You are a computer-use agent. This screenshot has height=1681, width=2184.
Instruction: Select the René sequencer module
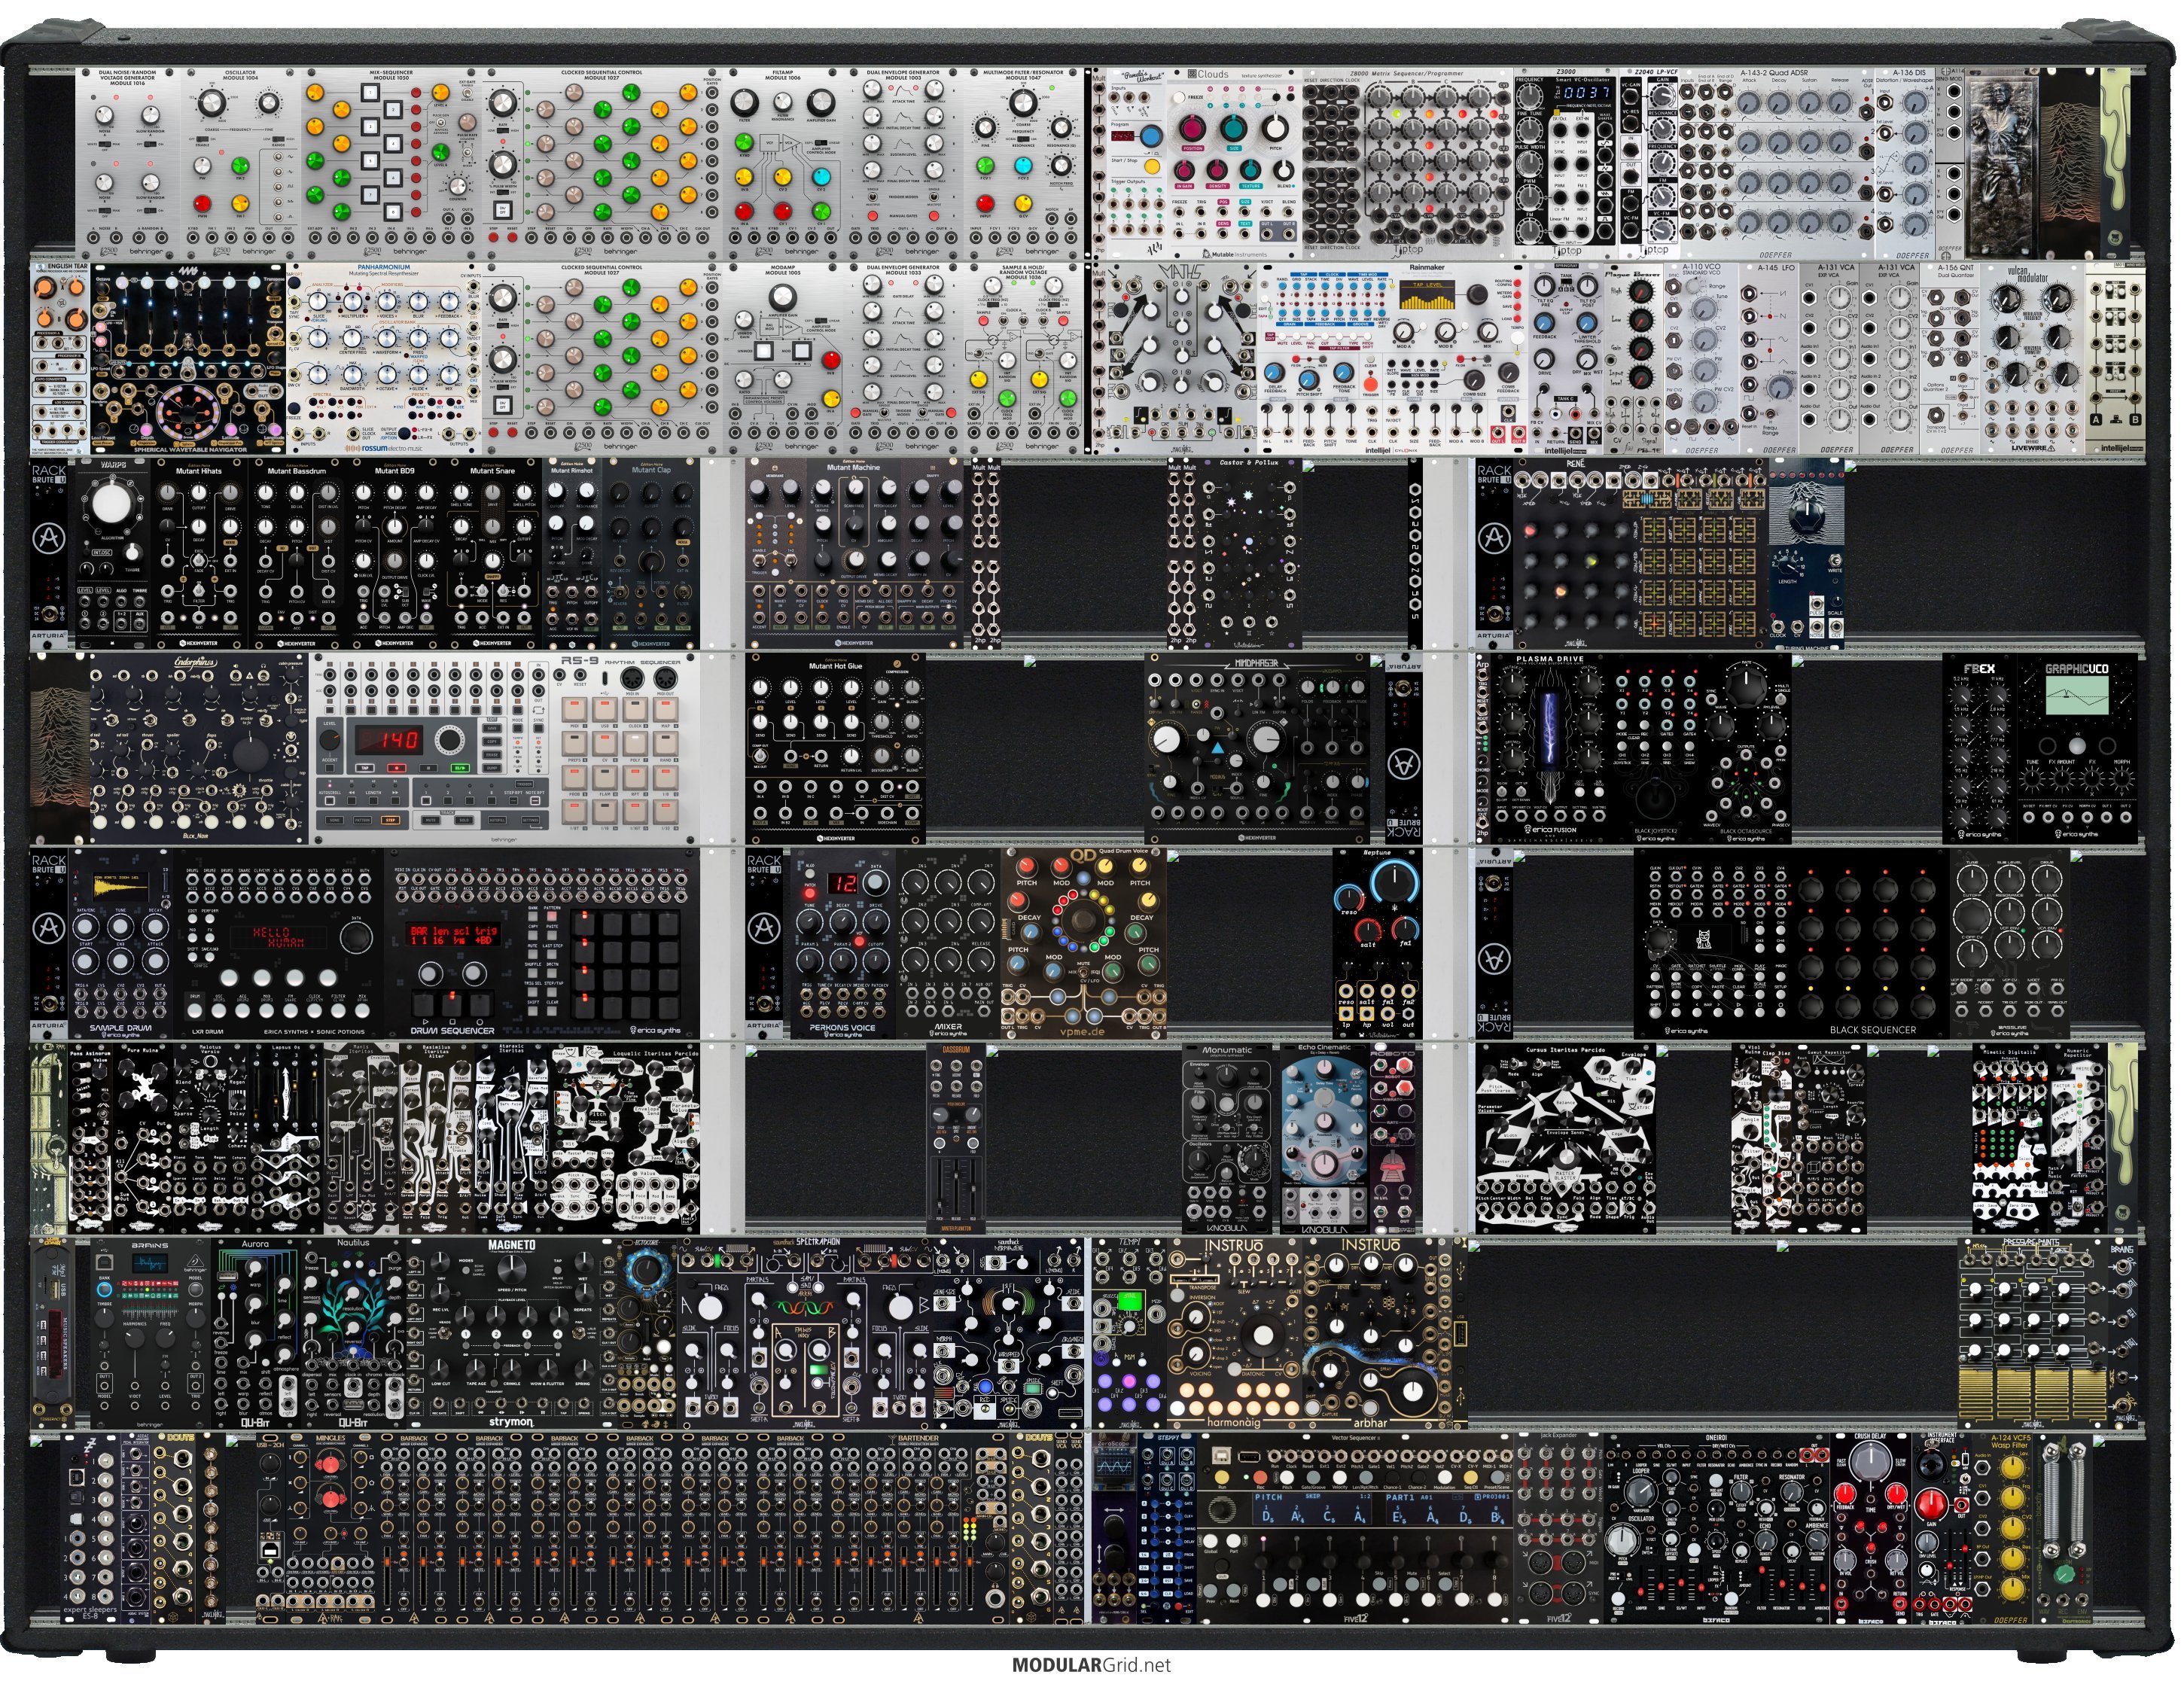coord(1642,554)
